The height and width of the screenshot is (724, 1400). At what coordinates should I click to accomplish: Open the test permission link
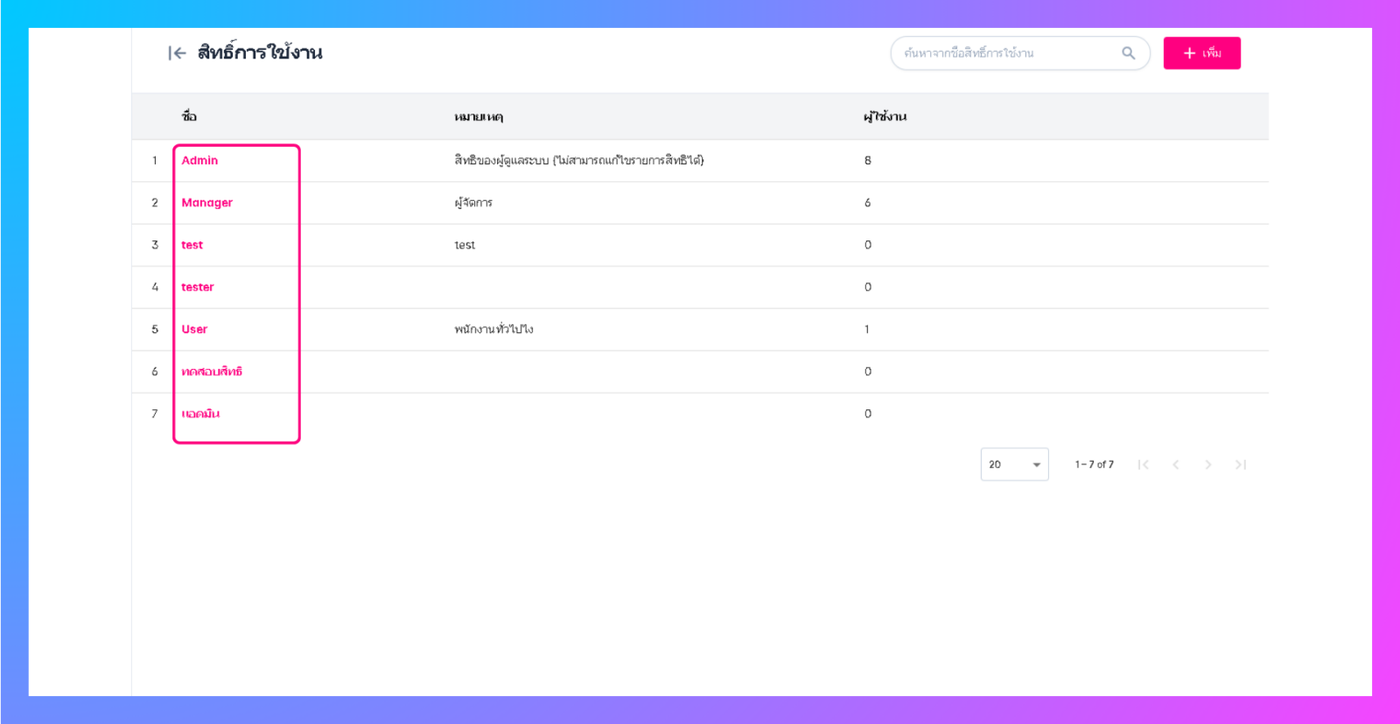pos(192,245)
